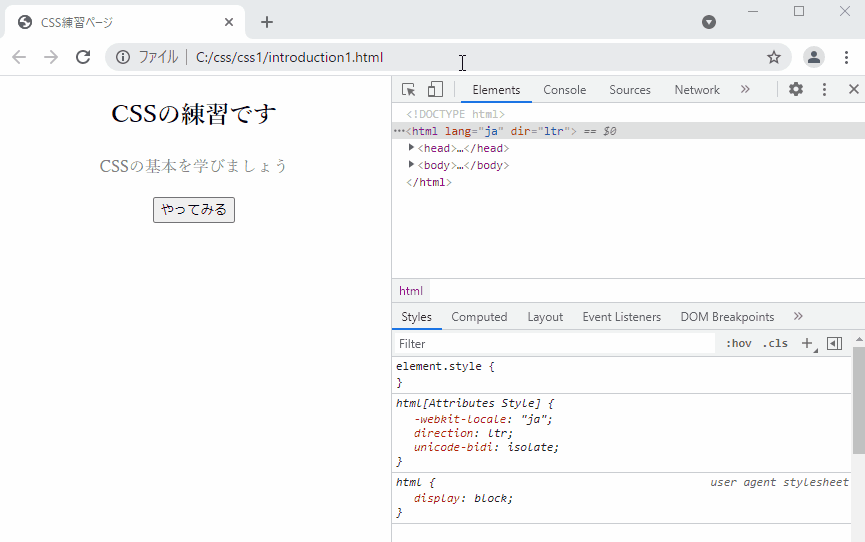Go forward with browser forward arrow
Screen dimensions: 865x542
(51, 57)
